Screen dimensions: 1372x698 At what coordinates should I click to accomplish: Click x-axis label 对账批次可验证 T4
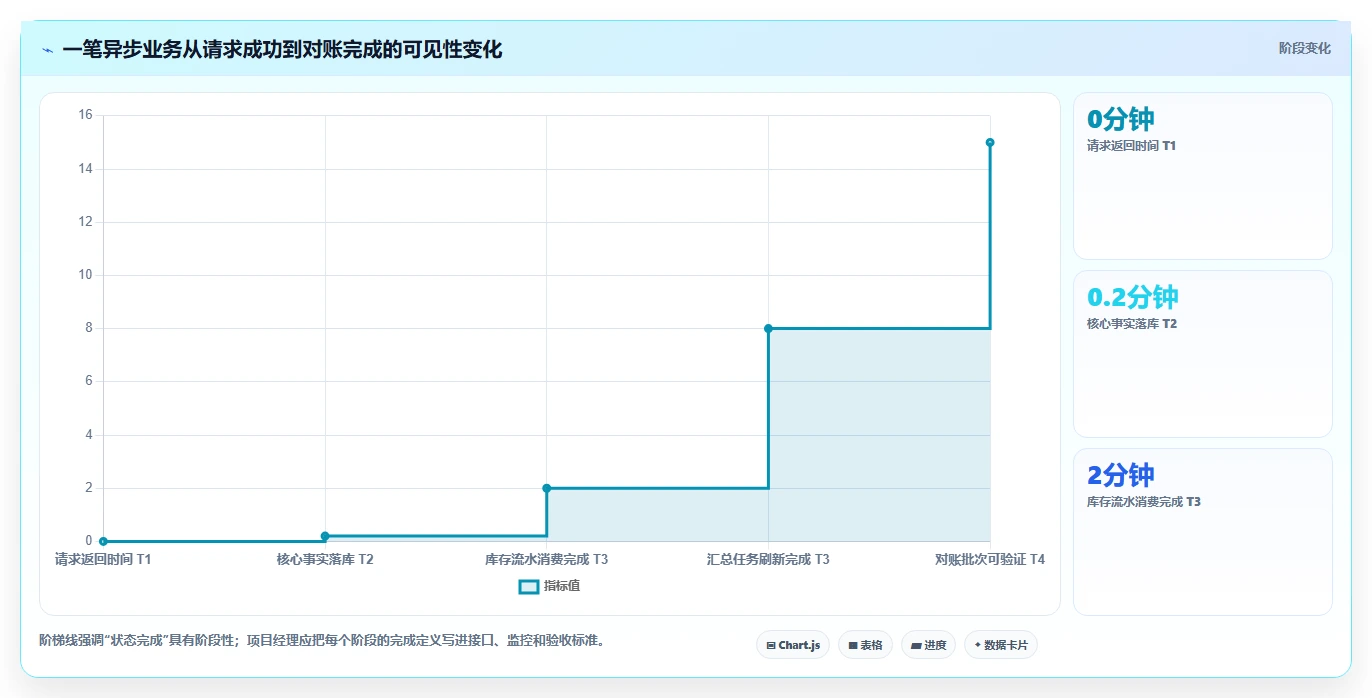[990, 559]
